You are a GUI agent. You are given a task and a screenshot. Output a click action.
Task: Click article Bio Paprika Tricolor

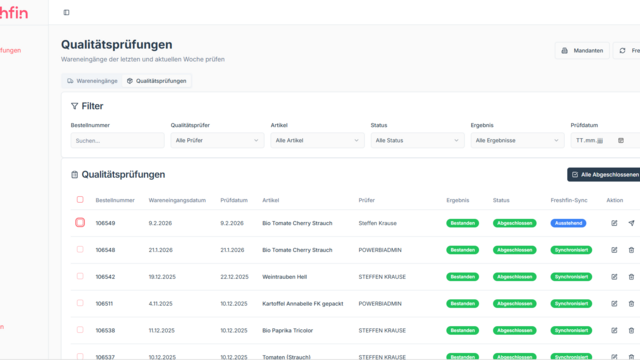tap(288, 331)
